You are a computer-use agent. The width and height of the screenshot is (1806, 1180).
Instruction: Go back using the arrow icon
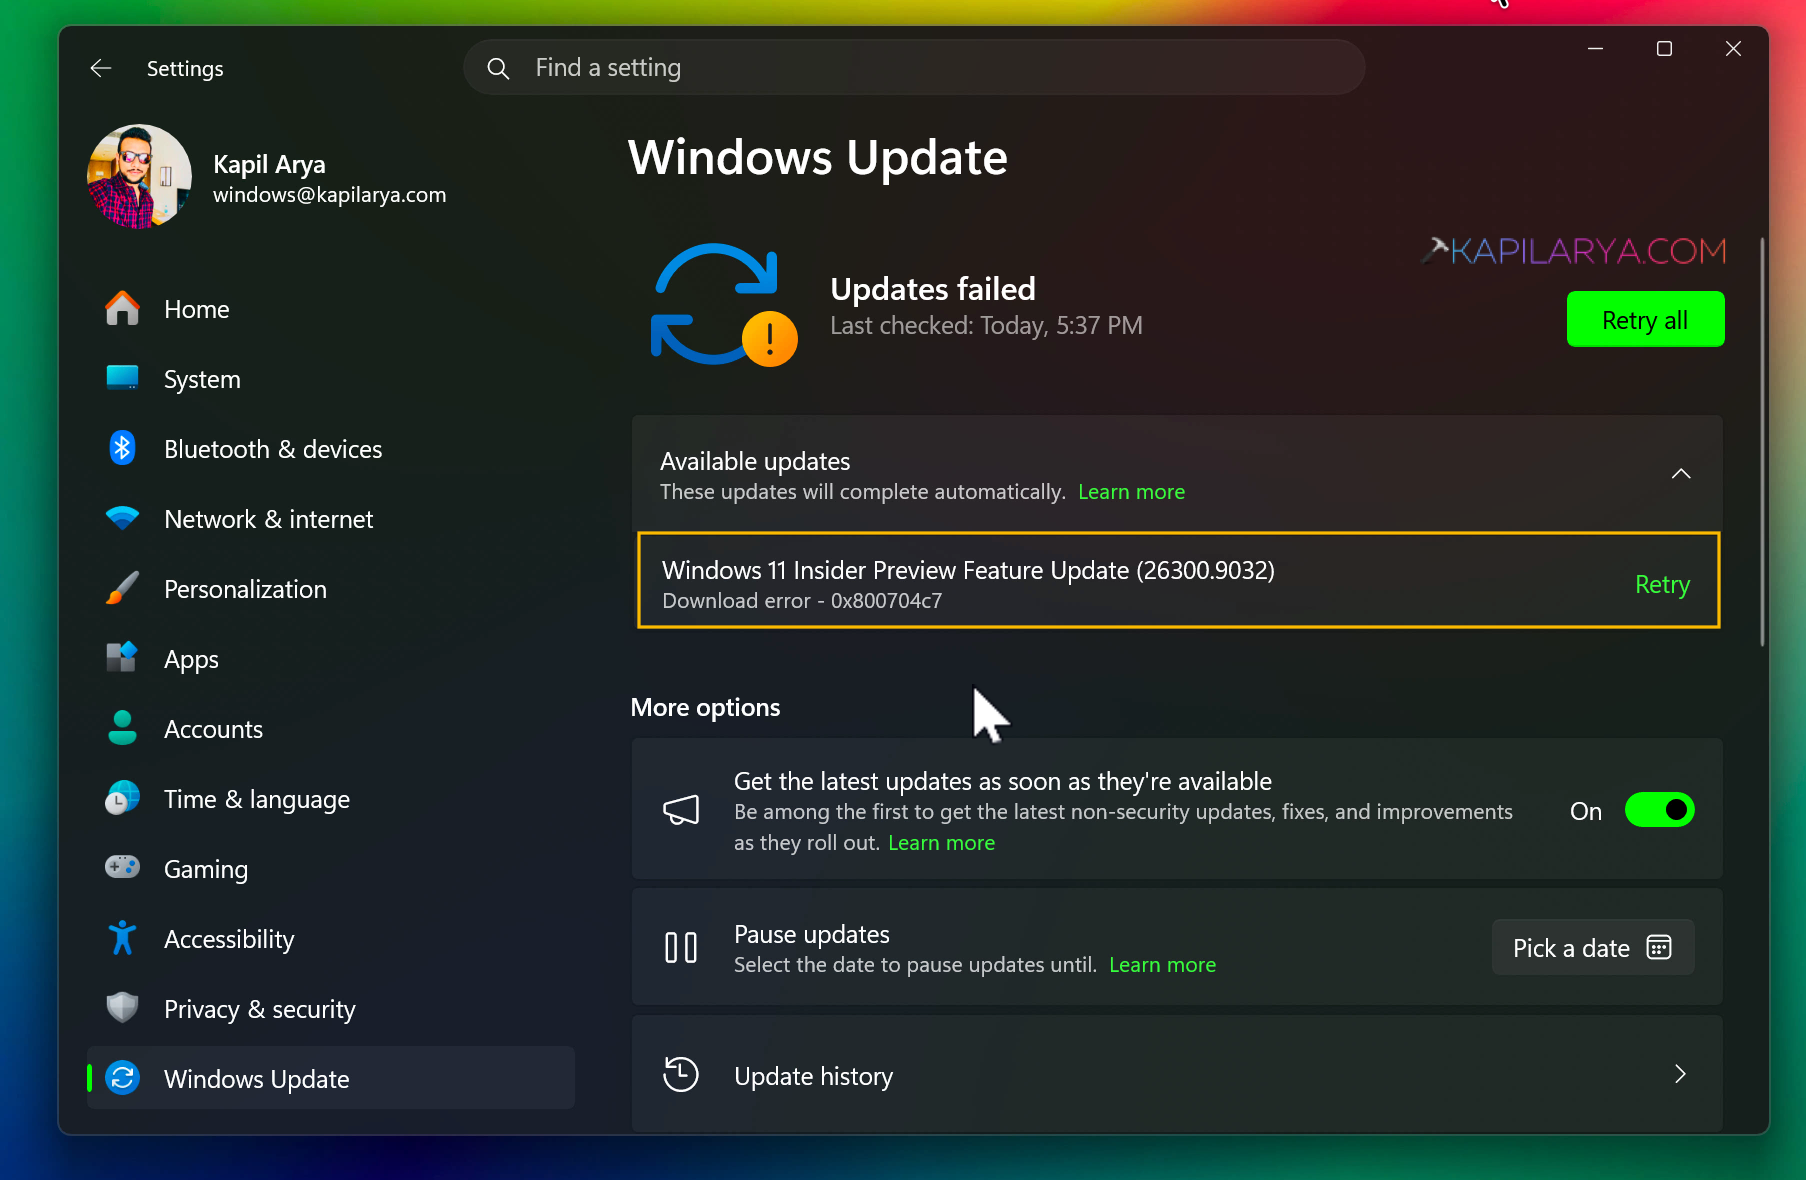(x=101, y=68)
